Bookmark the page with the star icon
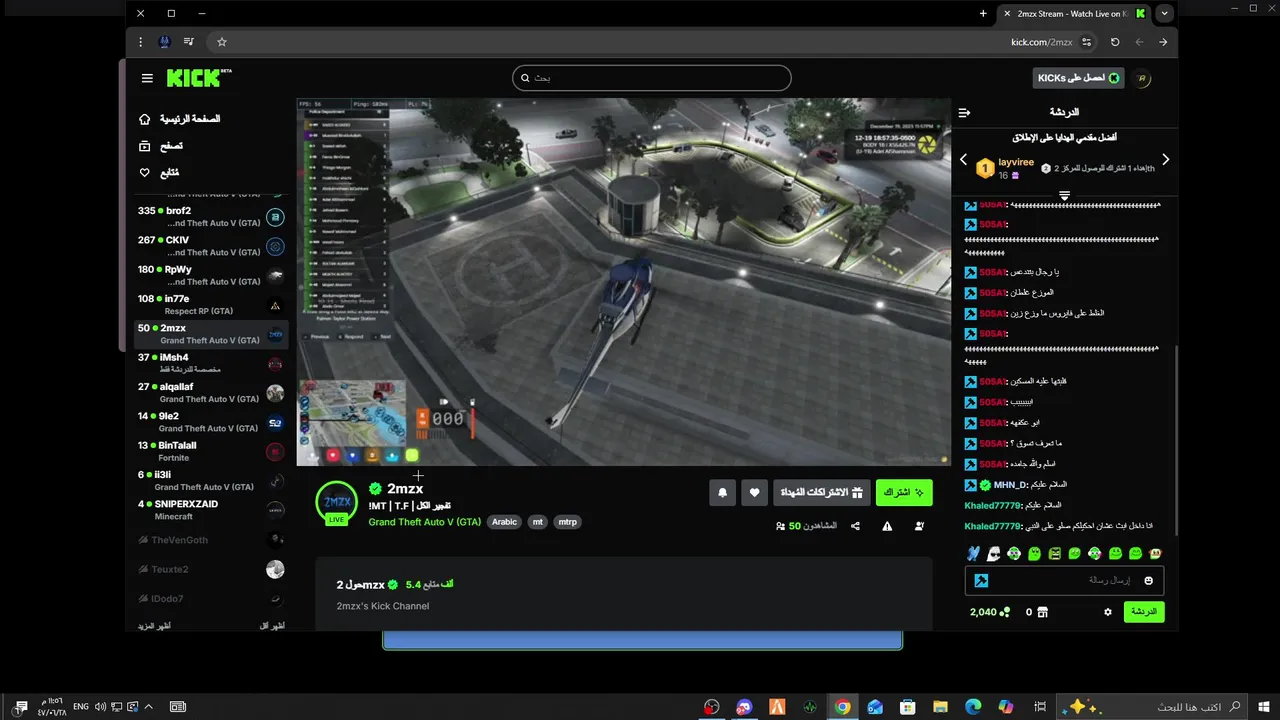This screenshot has height=720, width=1280. (222, 42)
